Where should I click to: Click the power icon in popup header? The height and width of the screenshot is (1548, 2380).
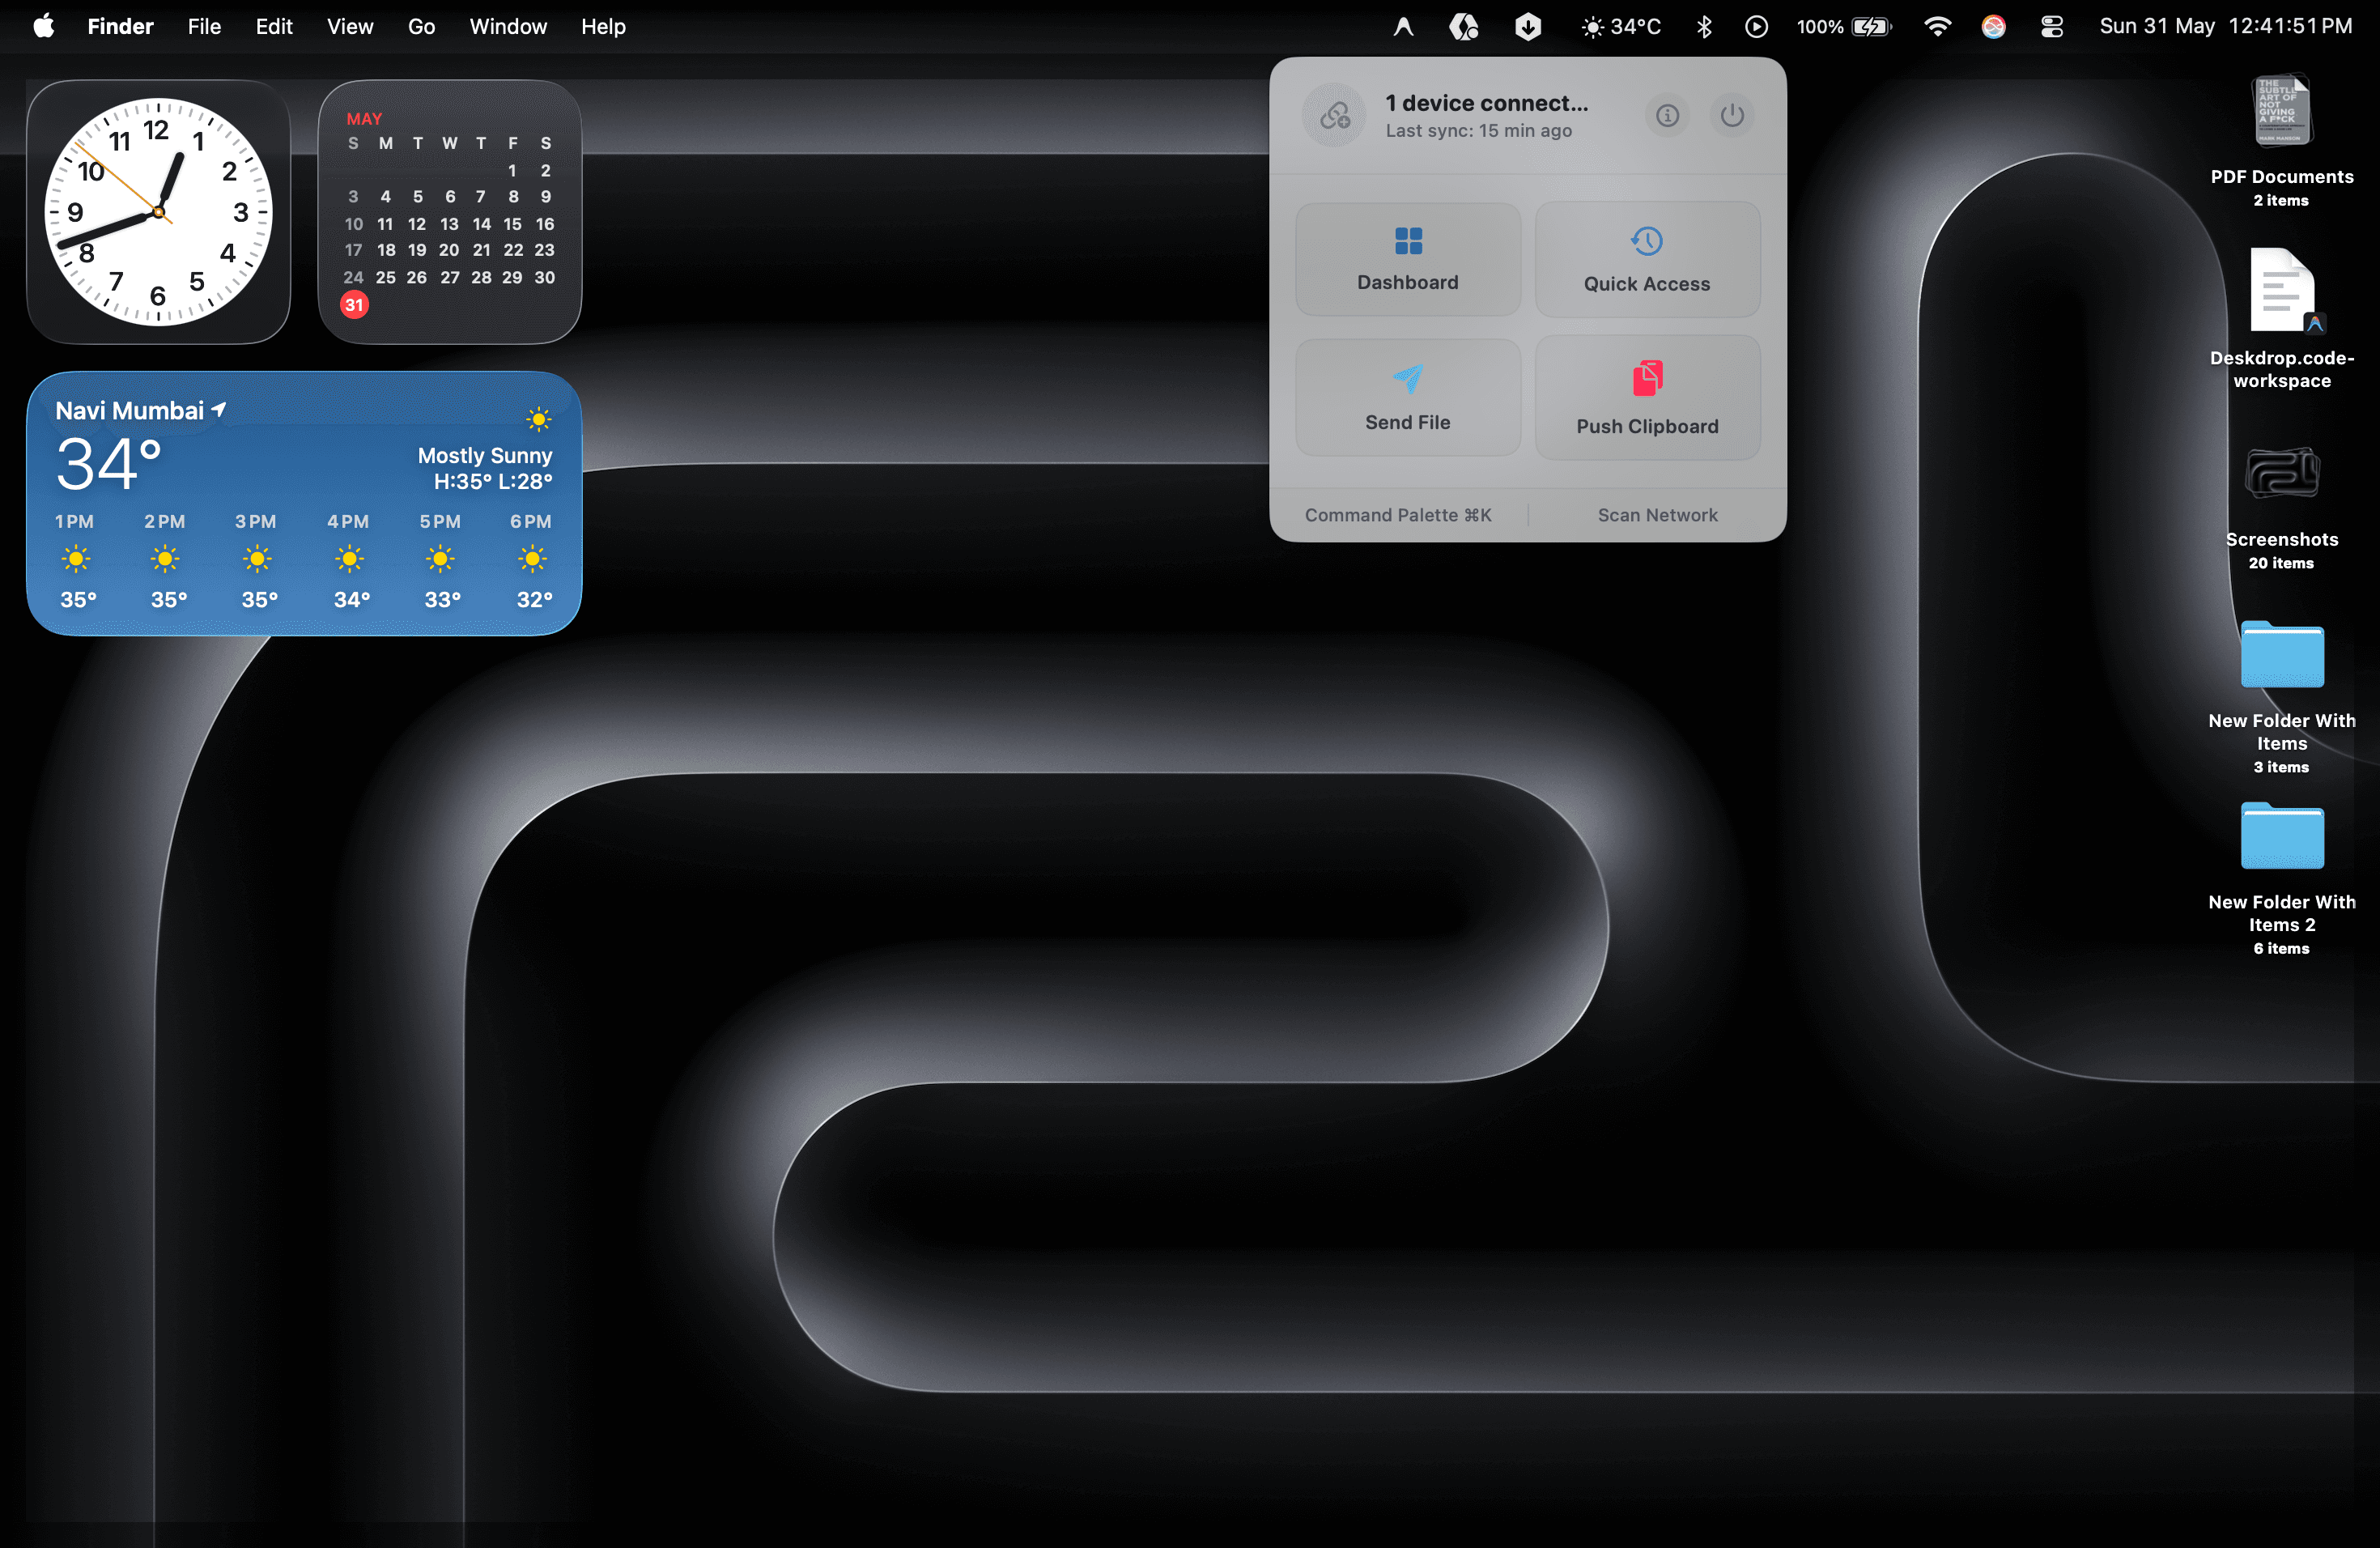coord(1732,115)
